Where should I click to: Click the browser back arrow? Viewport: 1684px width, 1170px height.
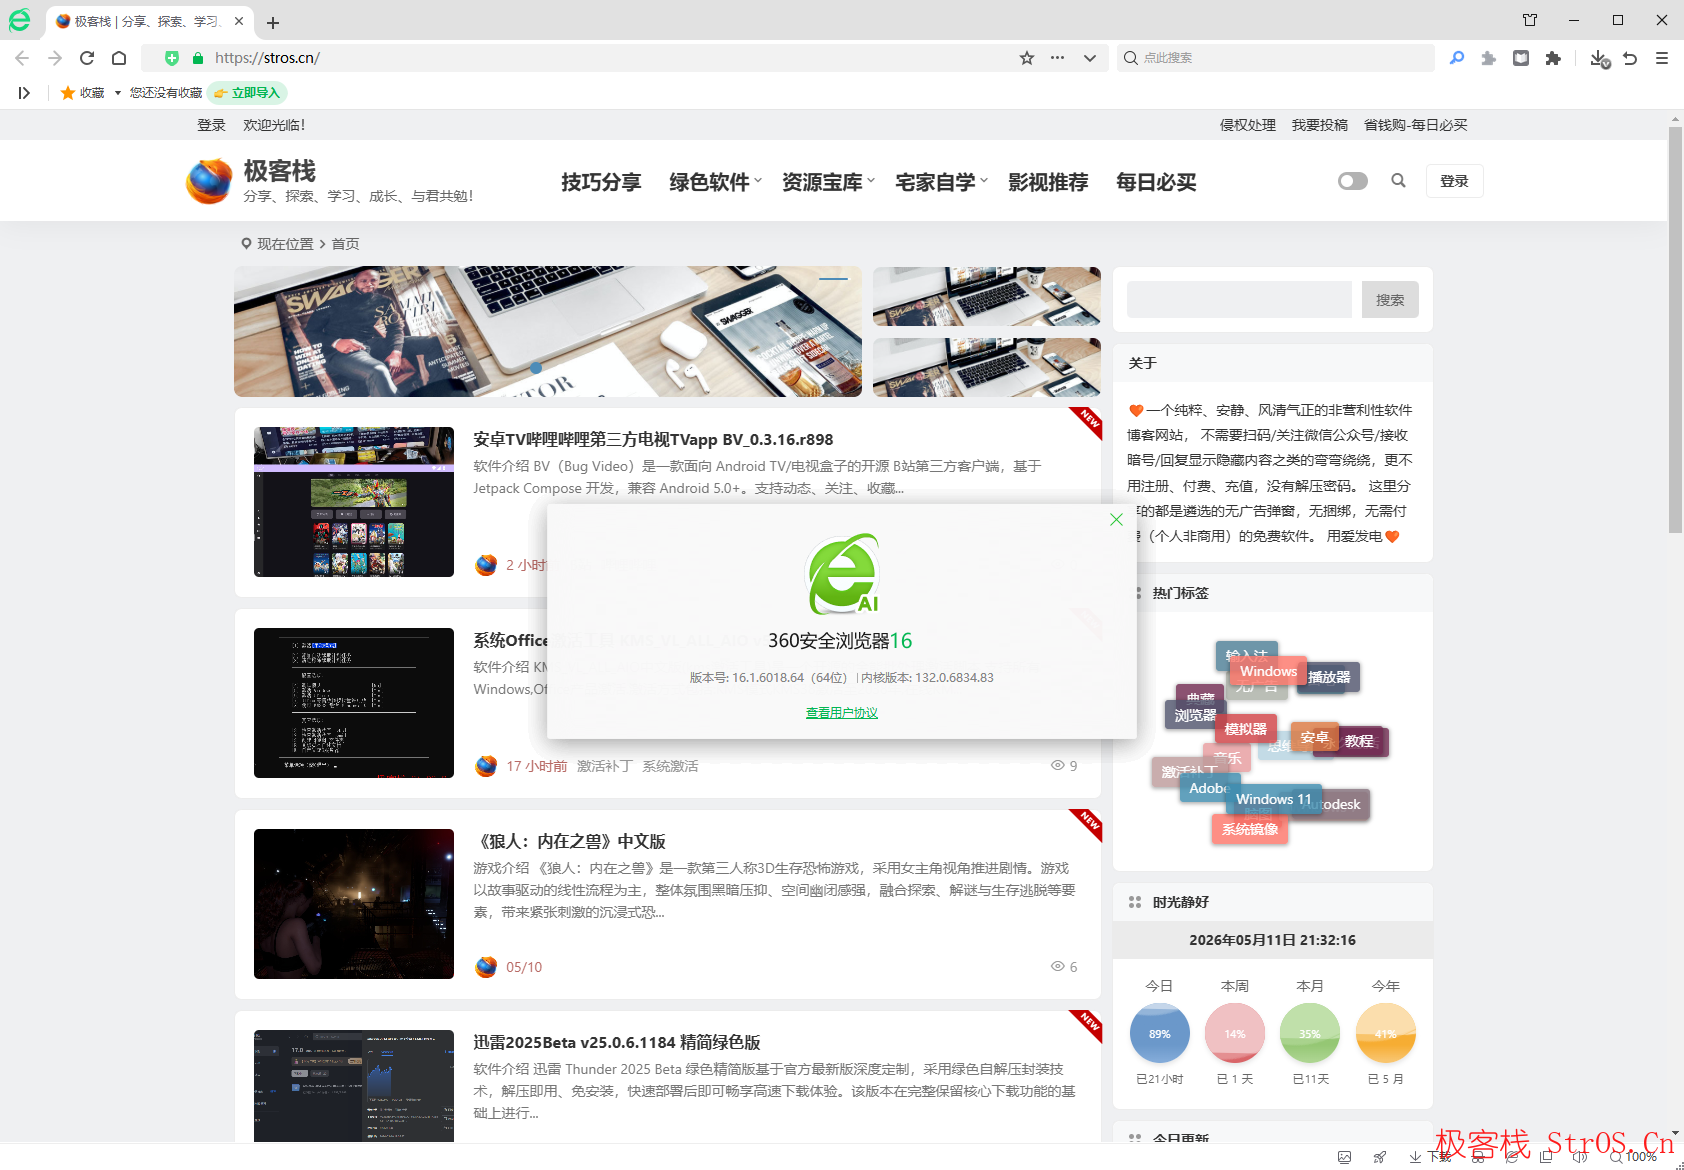point(22,58)
